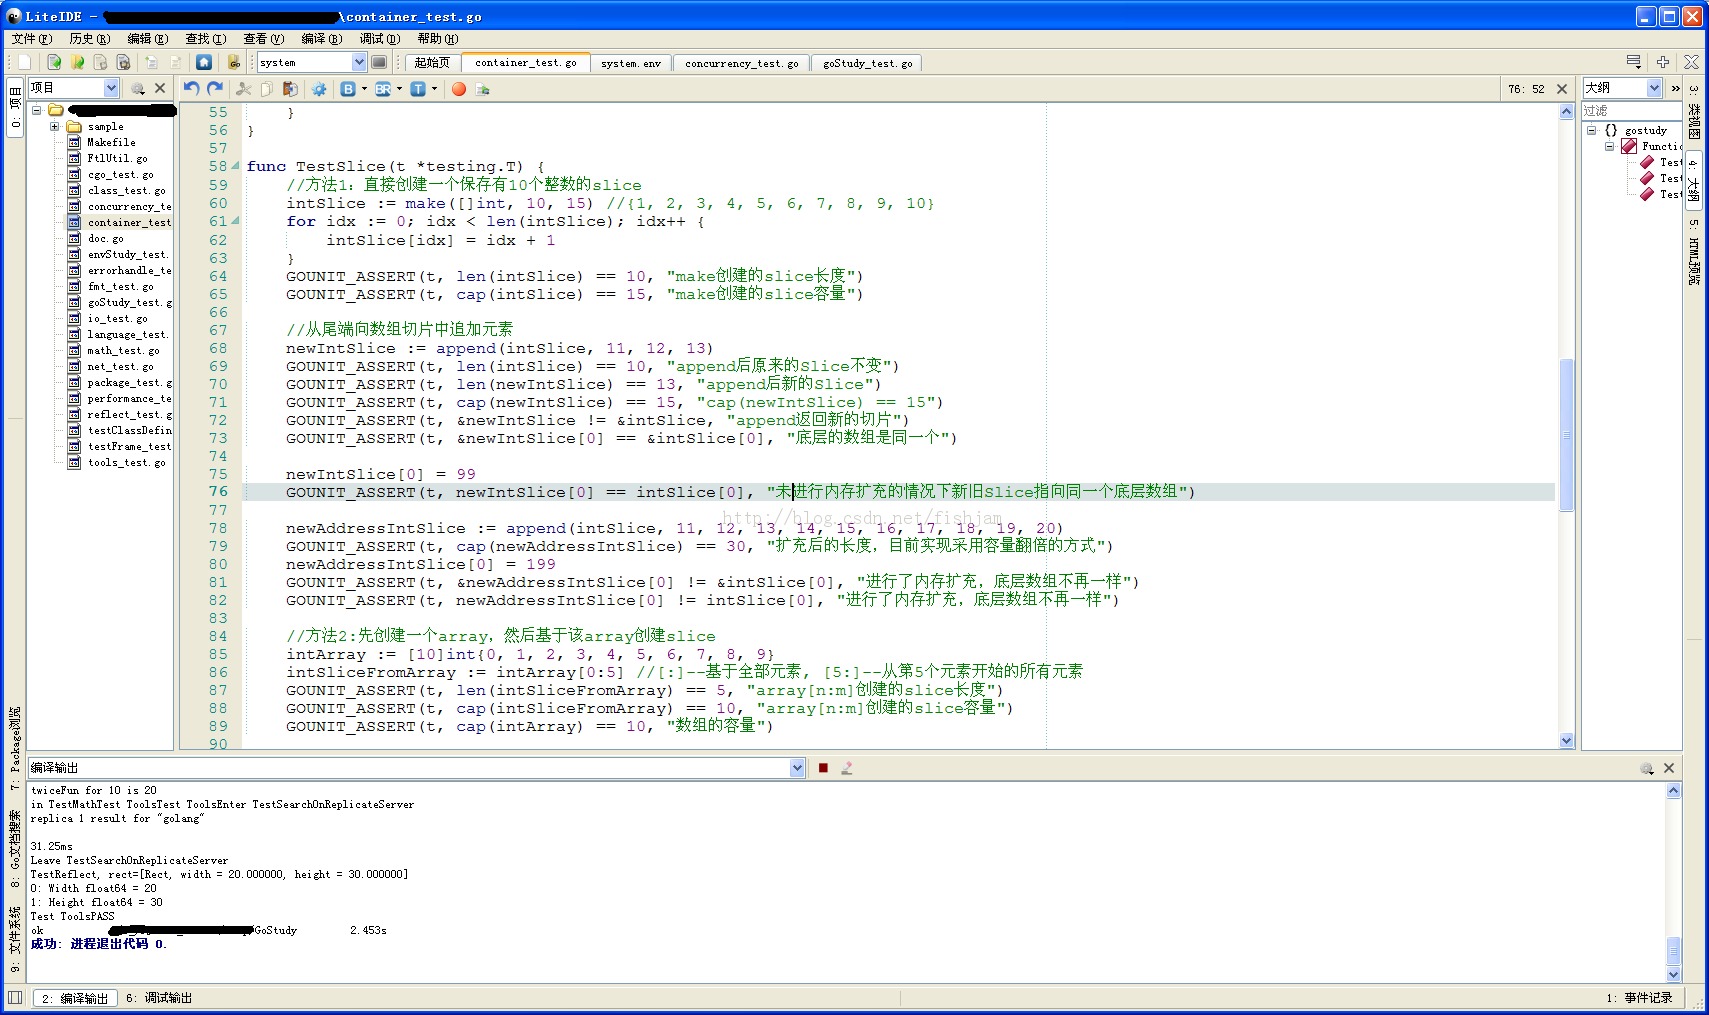Click the blue gear icon in editor toolbar
Viewport: 1709px width, 1015px height.
tap(319, 89)
